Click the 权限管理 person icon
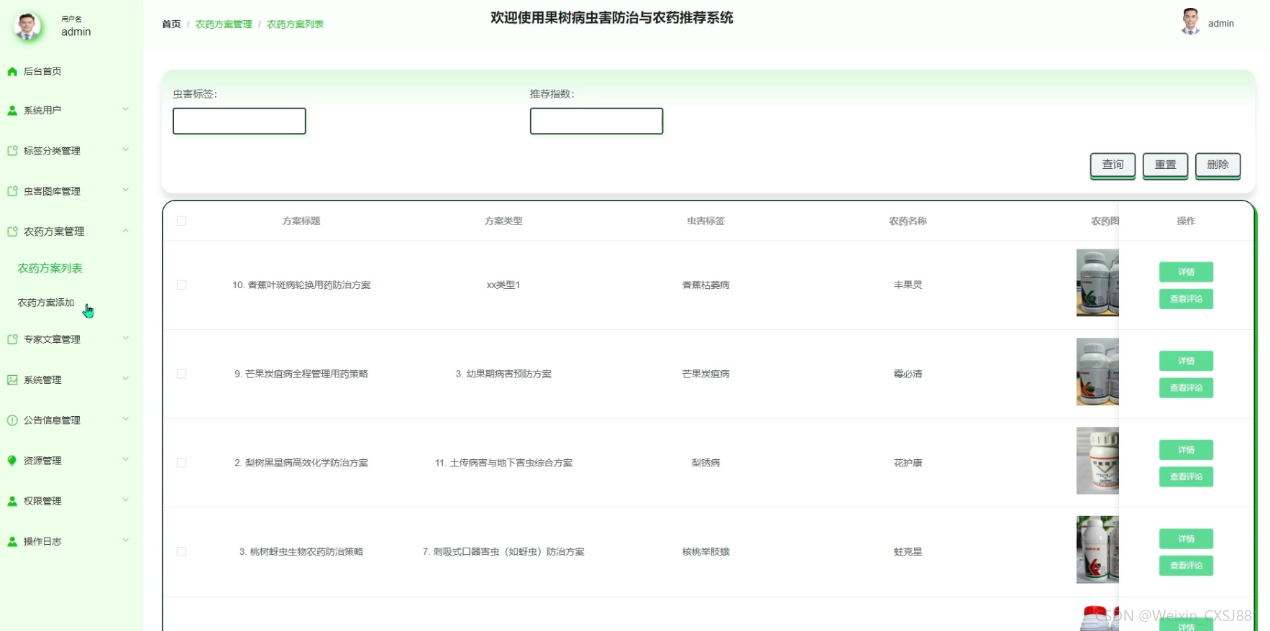The image size is (1270, 631). [x=12, y=501]
